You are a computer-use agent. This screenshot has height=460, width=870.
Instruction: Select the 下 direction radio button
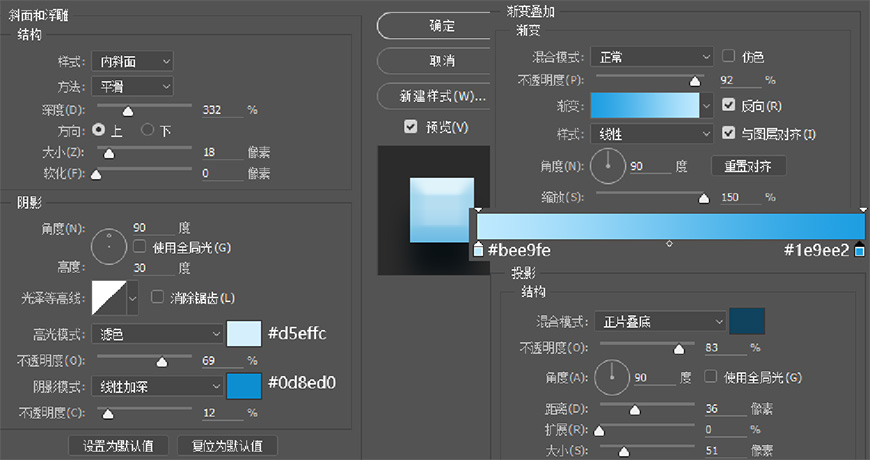(x=147, y=130)
